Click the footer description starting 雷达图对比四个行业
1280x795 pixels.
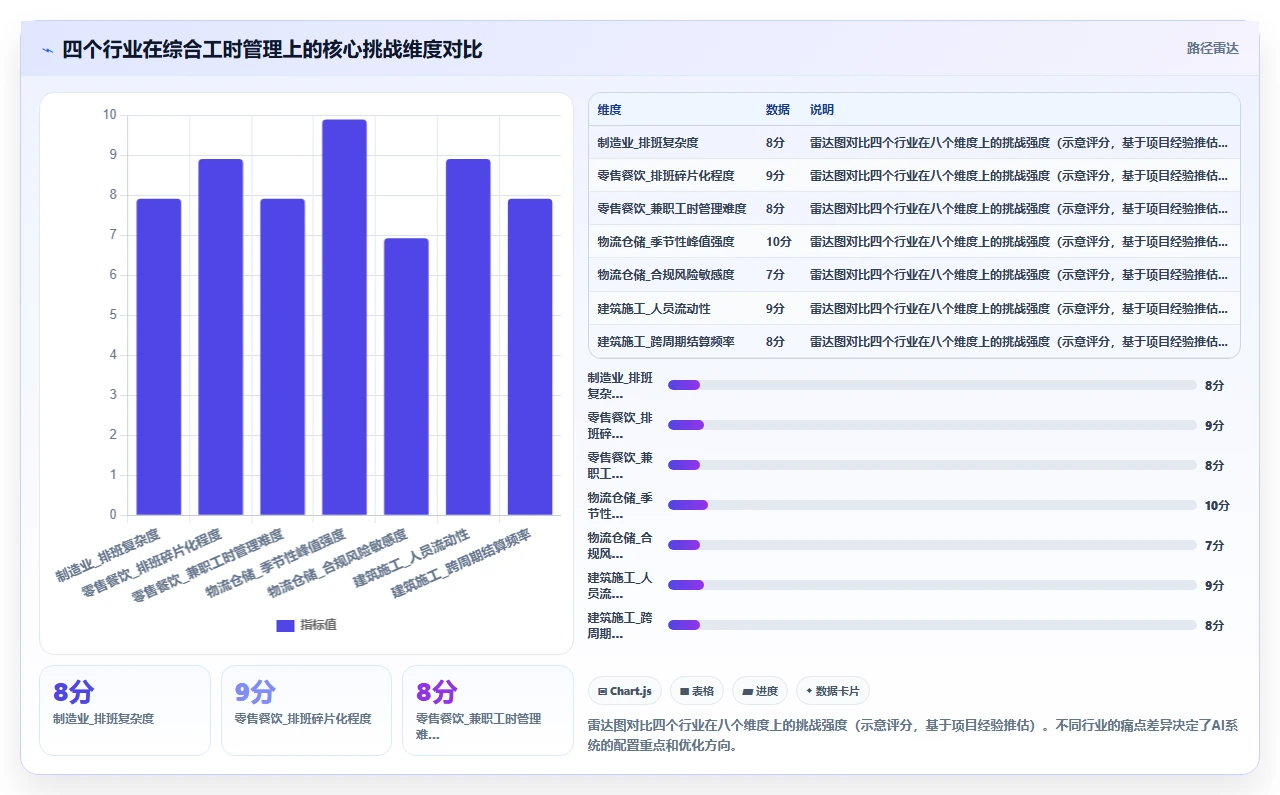click(x=913, y=735)
